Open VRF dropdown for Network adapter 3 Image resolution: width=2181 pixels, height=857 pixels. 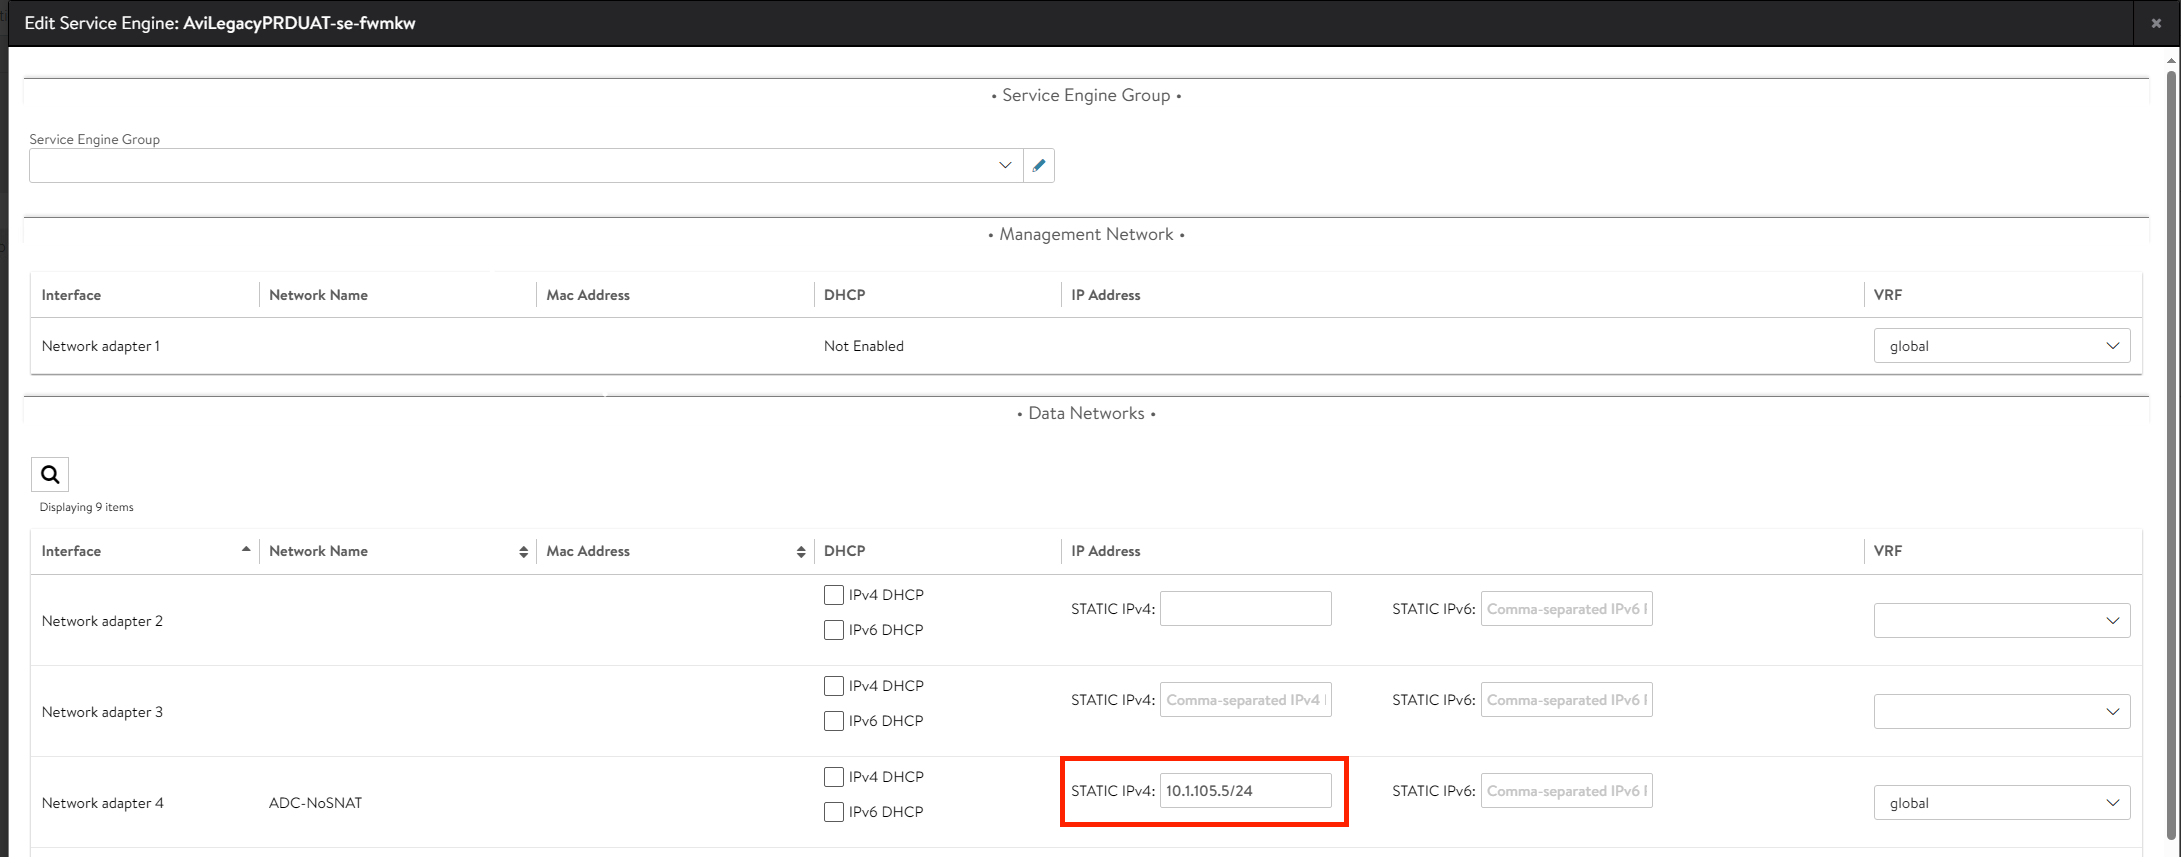coord(2002,711)
